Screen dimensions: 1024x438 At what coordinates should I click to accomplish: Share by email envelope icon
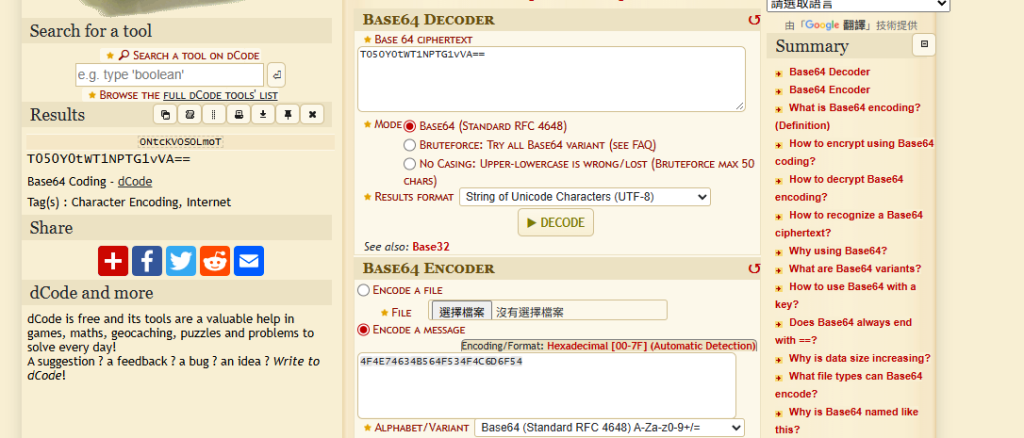click(x=249, y=261)
